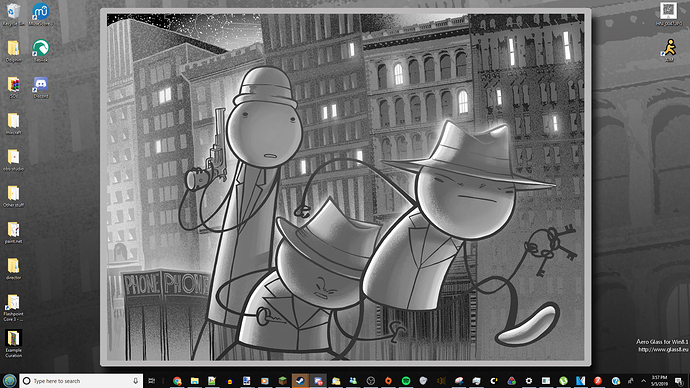Open the Recycle Bin desktop icon
Image resolution: width=690 pixels, height=388 pixels.
pos(14,14)
